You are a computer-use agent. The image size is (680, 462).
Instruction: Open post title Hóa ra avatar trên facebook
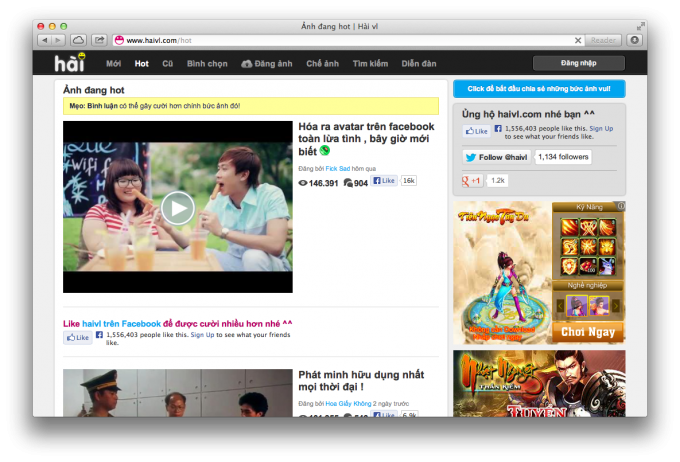pyautogui.click(x=366, y=138)
